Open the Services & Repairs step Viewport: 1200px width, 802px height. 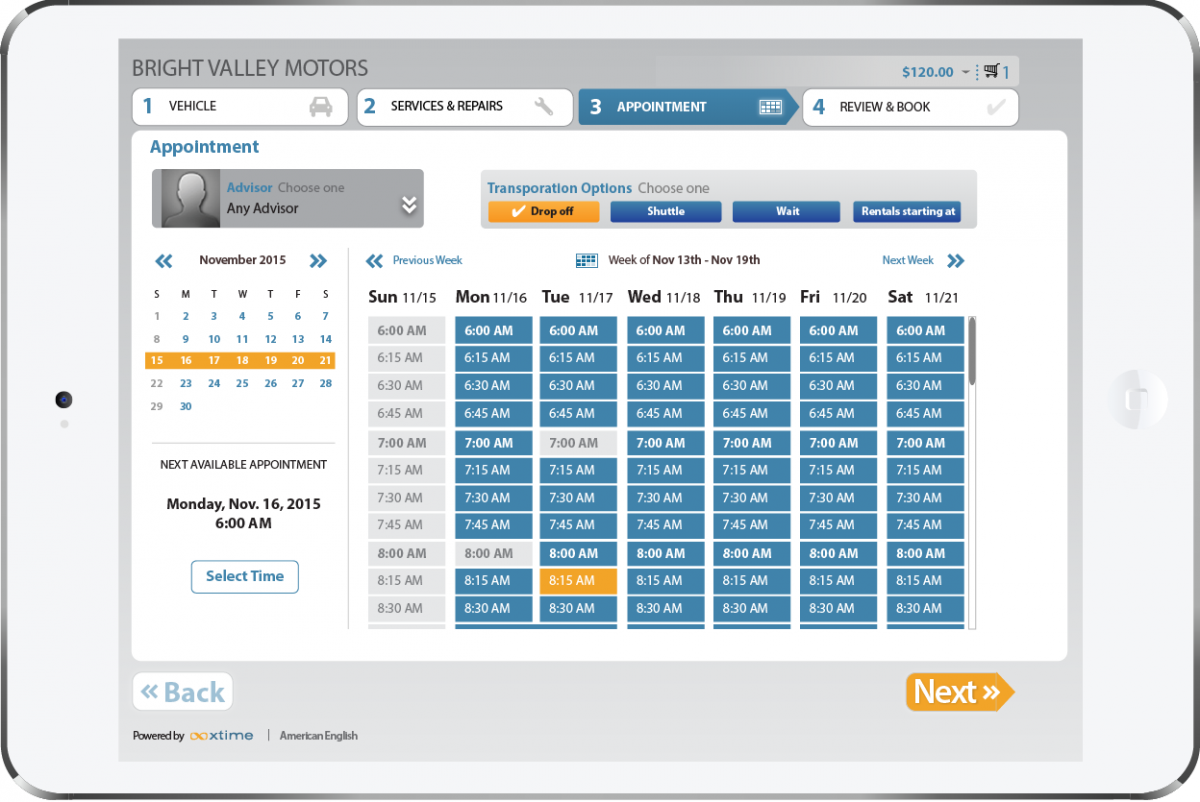[464, 107]
